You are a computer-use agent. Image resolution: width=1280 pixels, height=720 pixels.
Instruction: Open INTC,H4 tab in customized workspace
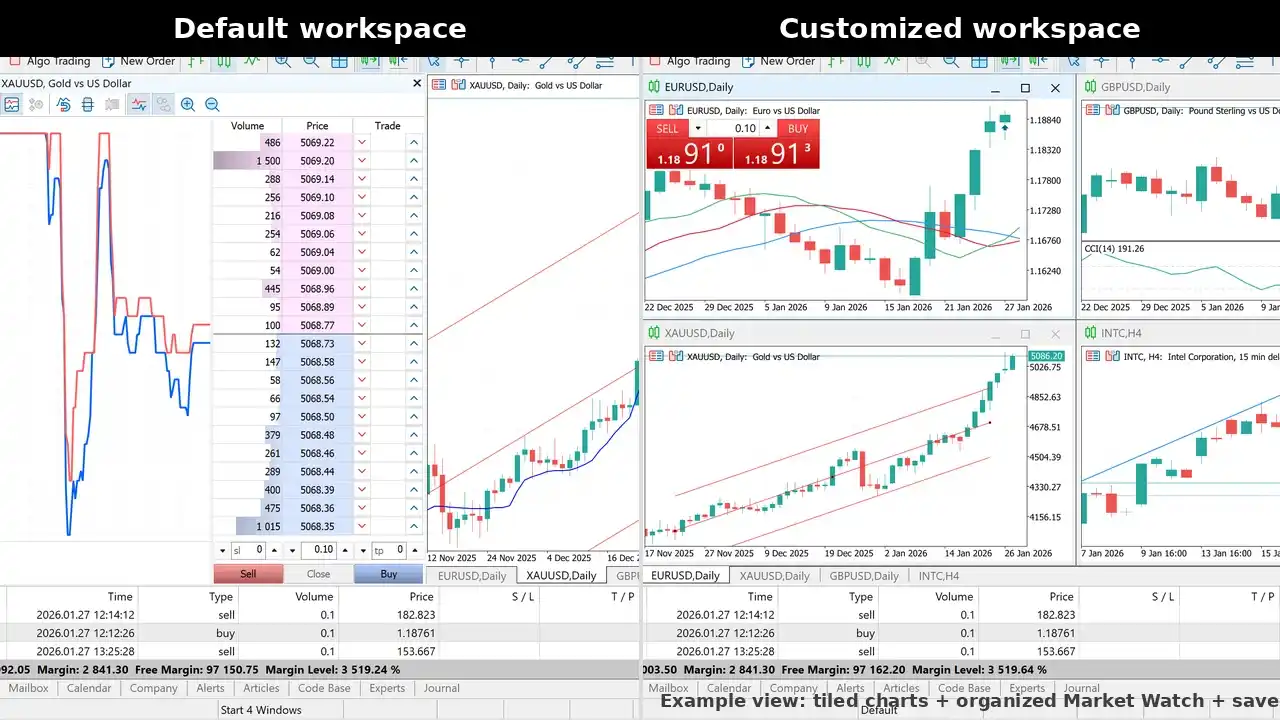pos(939,575)
